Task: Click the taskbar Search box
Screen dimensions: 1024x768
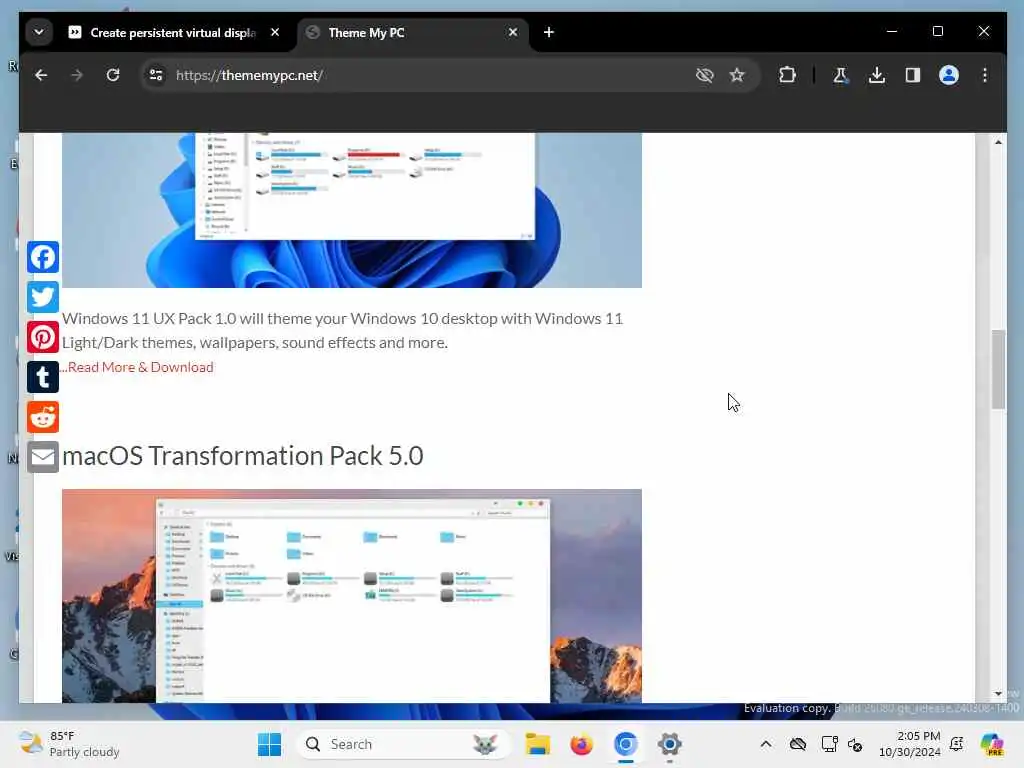Action: (402, 744)
